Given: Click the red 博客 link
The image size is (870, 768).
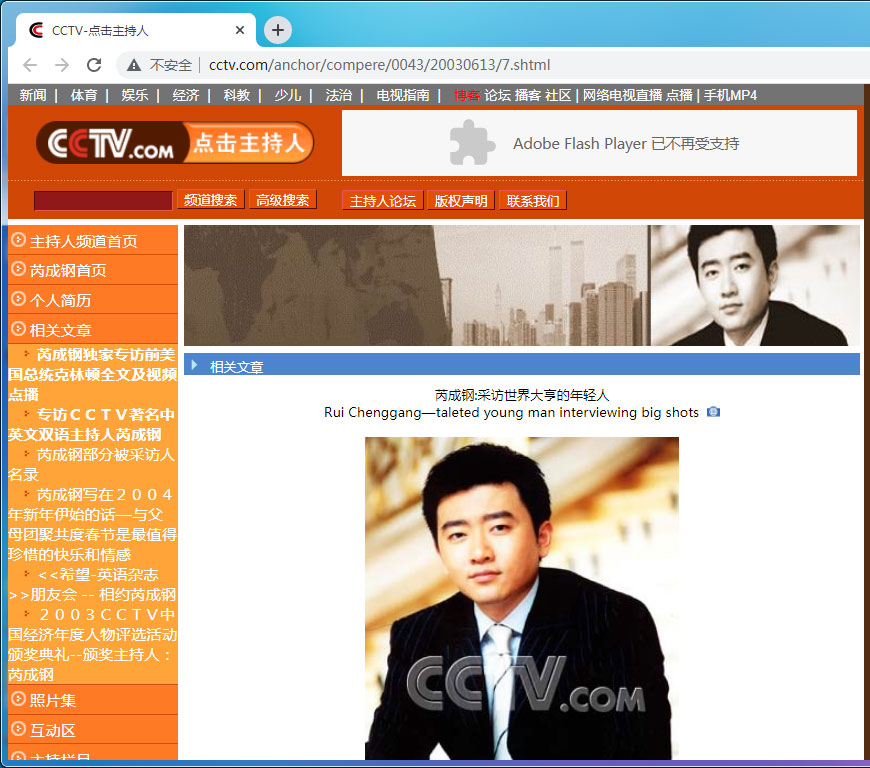Looking at the screenshot, I should [x=467, y=95].
